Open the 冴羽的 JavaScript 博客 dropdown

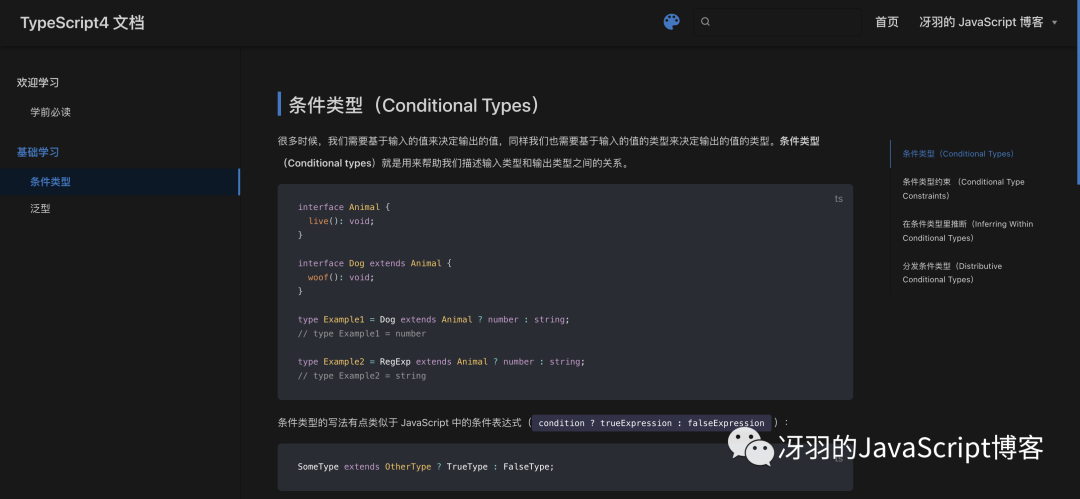point(988,22)
